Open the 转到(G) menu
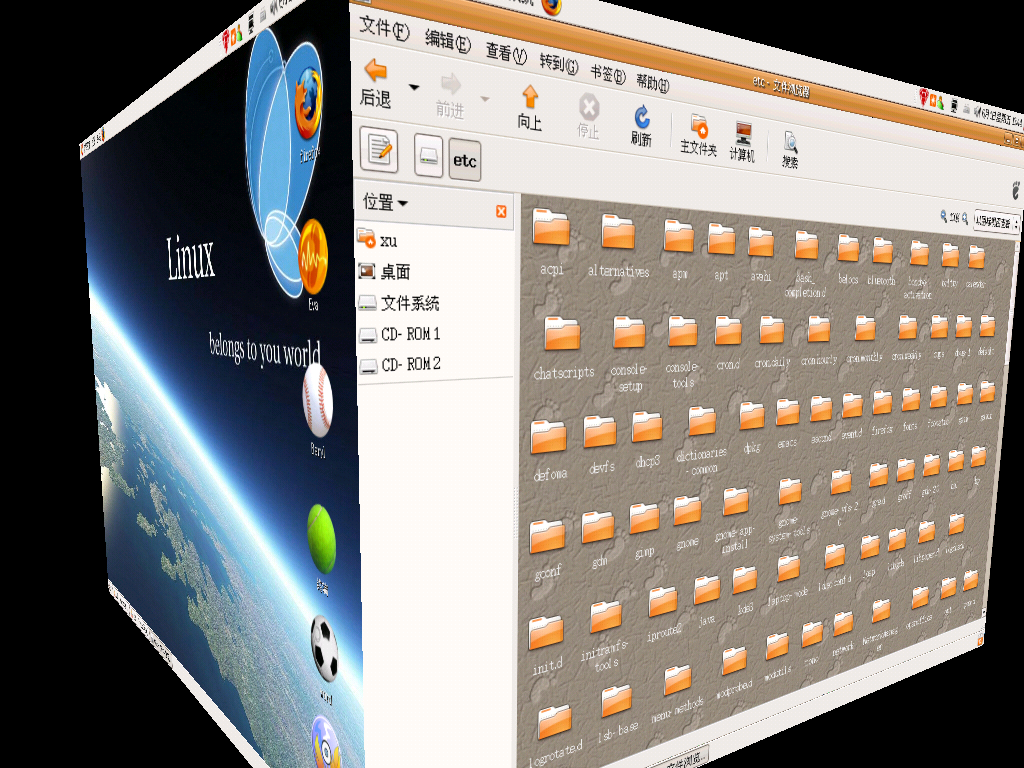This screenshot has width=1024, height=768. tap(558, 63)
